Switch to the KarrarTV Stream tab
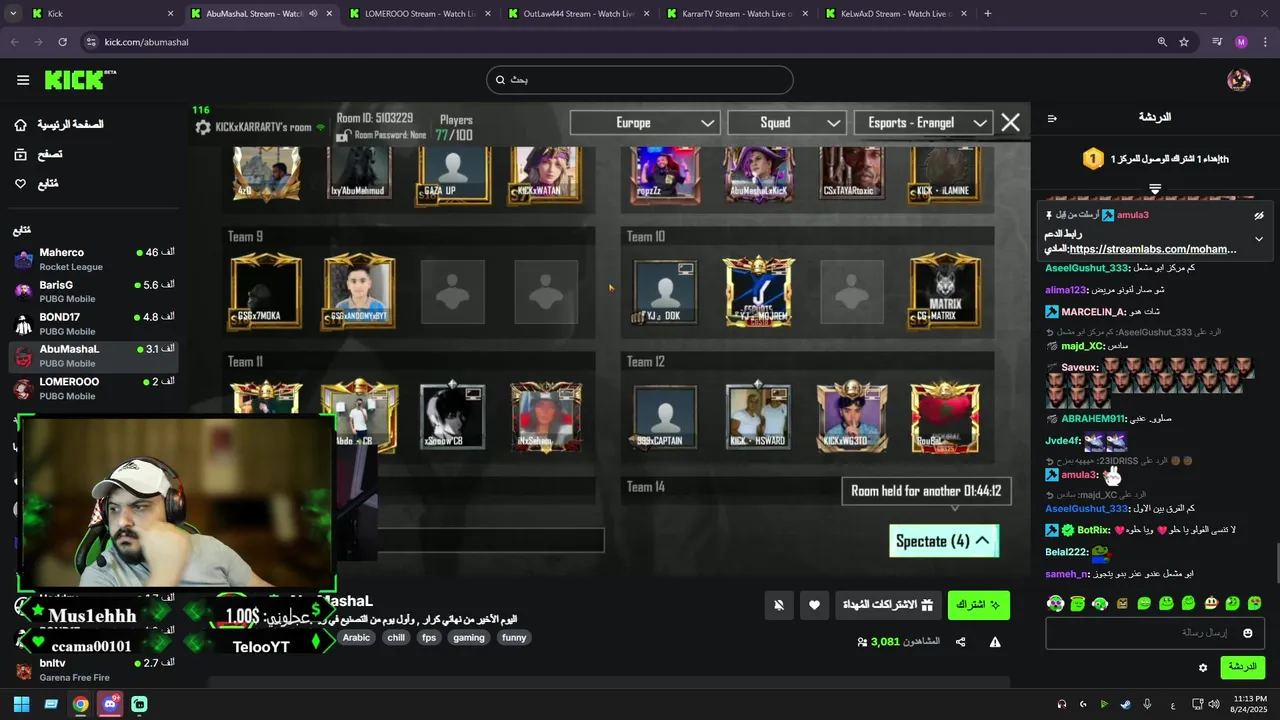This screenshot has height=720, width=1280. 737,14
